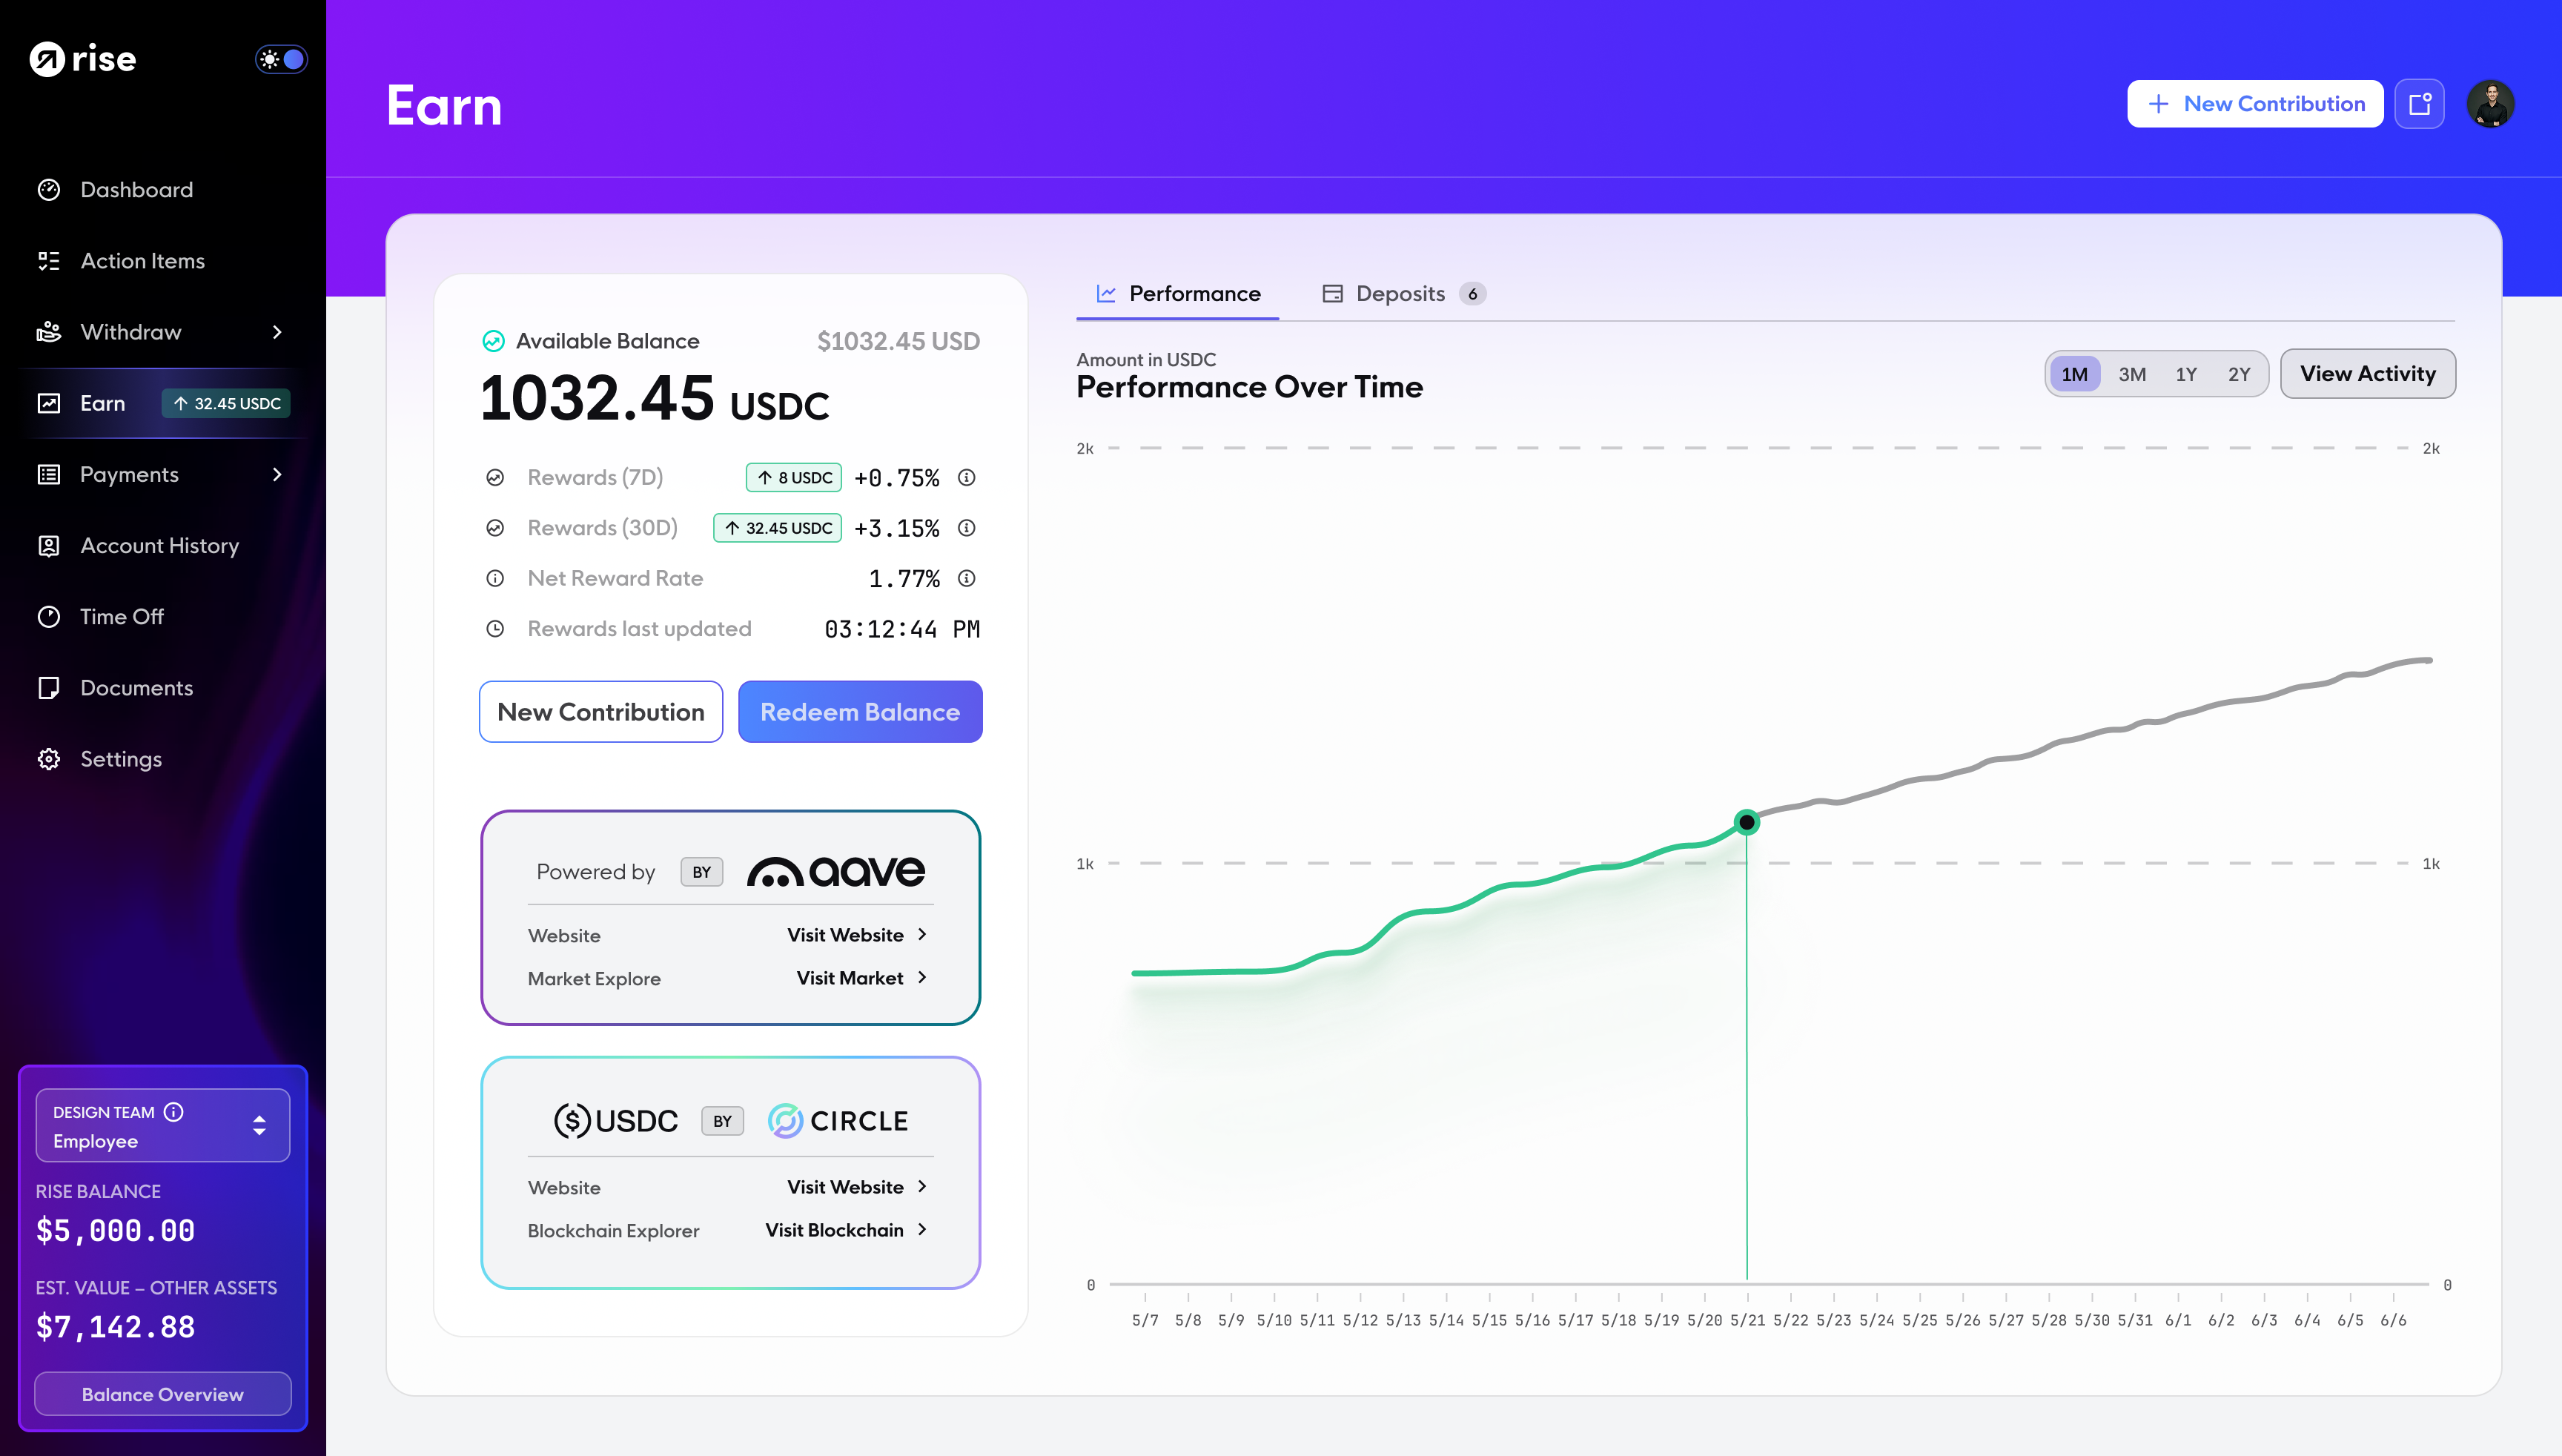Click the Net Reward Rate info icon
The image size is (2562, 1456).
[966, 578]
